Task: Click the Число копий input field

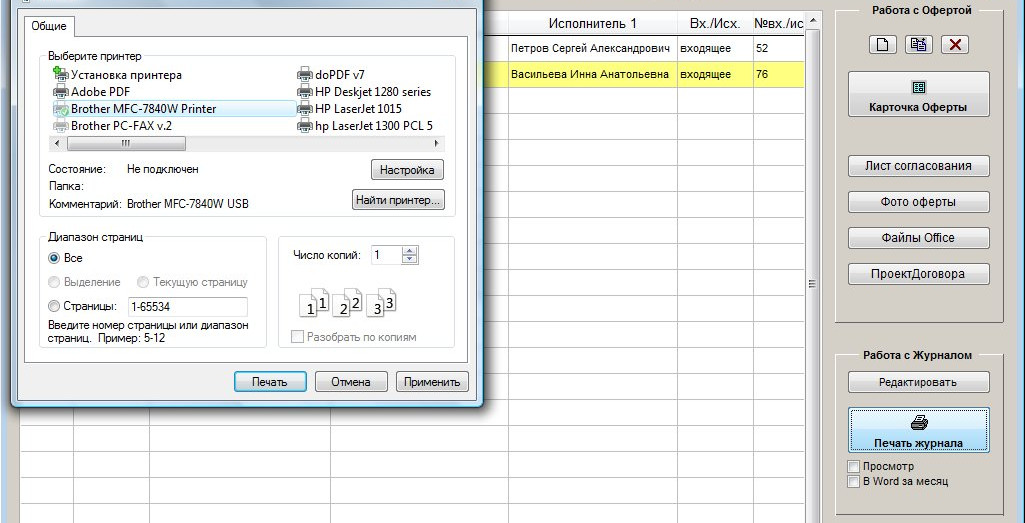Action: [x=386, y=255]
